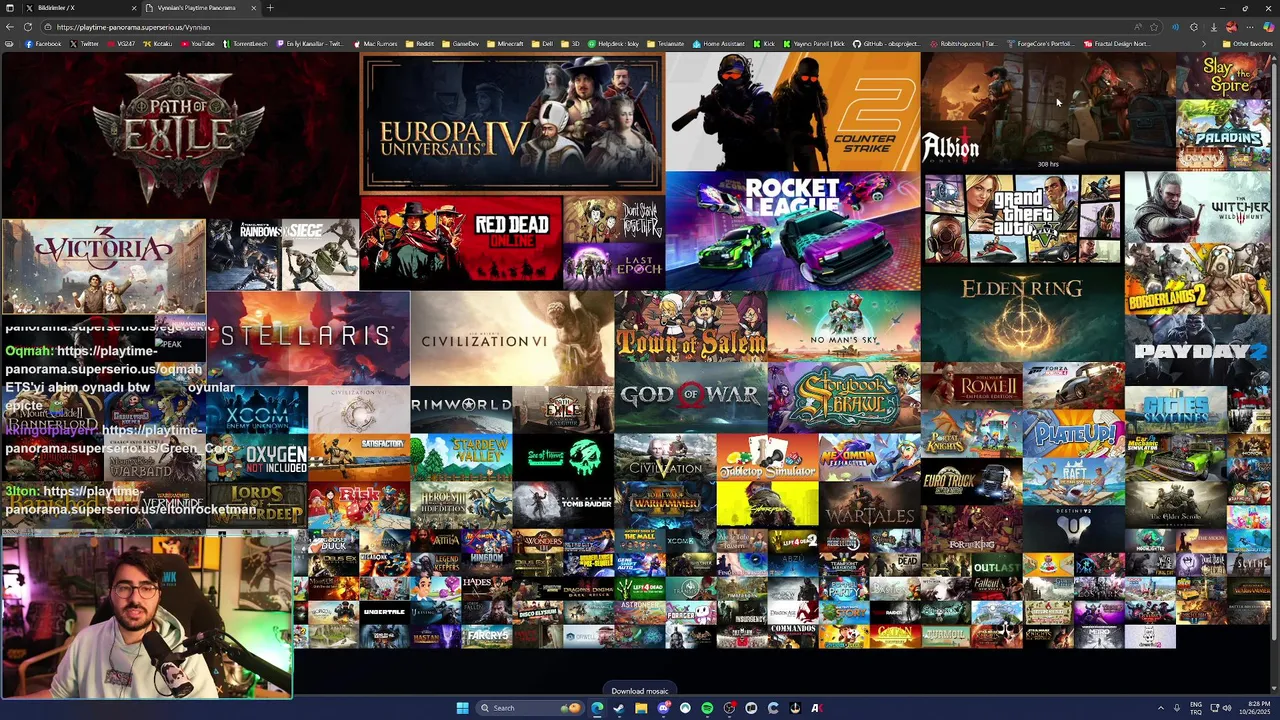The width and height of the screenshot is (1280, 720).
Task: Open browser Settings and more ellipsis
Action: coord(1250,27)
